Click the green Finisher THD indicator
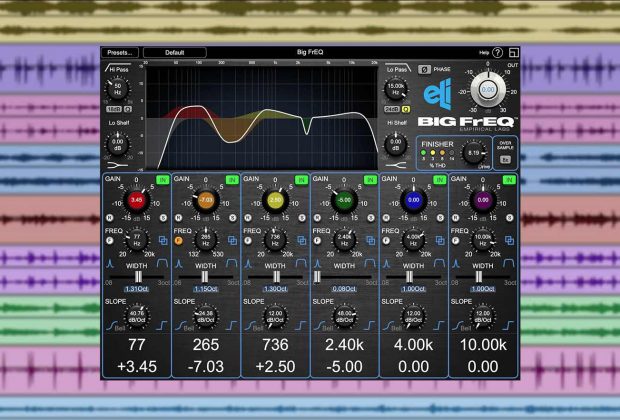The image size is (620, 420). click(x=424, y=152)
